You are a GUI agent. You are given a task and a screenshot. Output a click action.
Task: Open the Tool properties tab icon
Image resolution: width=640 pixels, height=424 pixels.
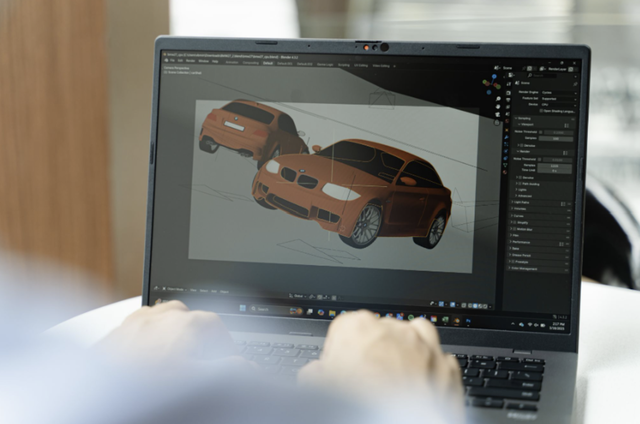509,84
